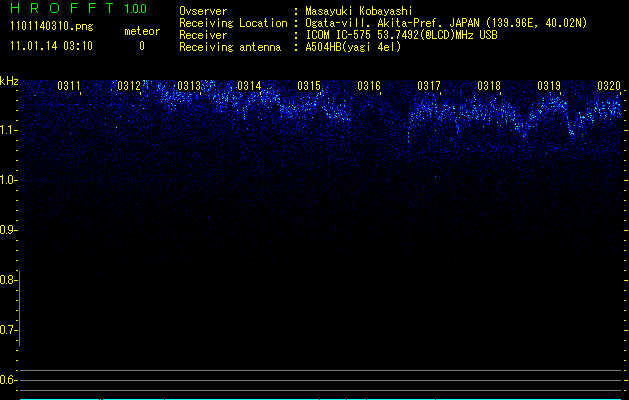Click the 1.1 kHz axis label

tap(8, 130)
